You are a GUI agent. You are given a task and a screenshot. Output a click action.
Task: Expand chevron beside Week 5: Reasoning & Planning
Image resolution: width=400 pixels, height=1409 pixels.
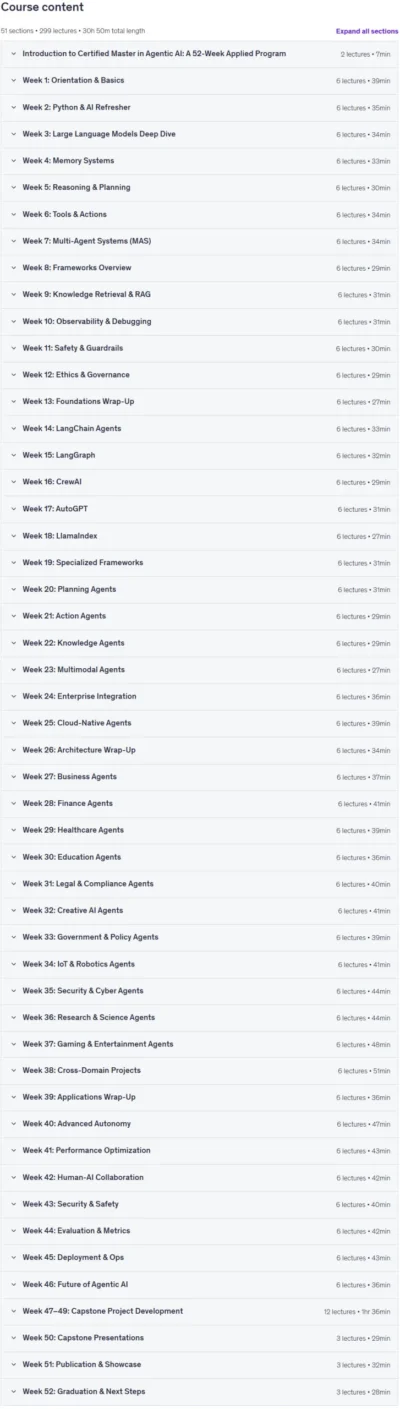13,187
